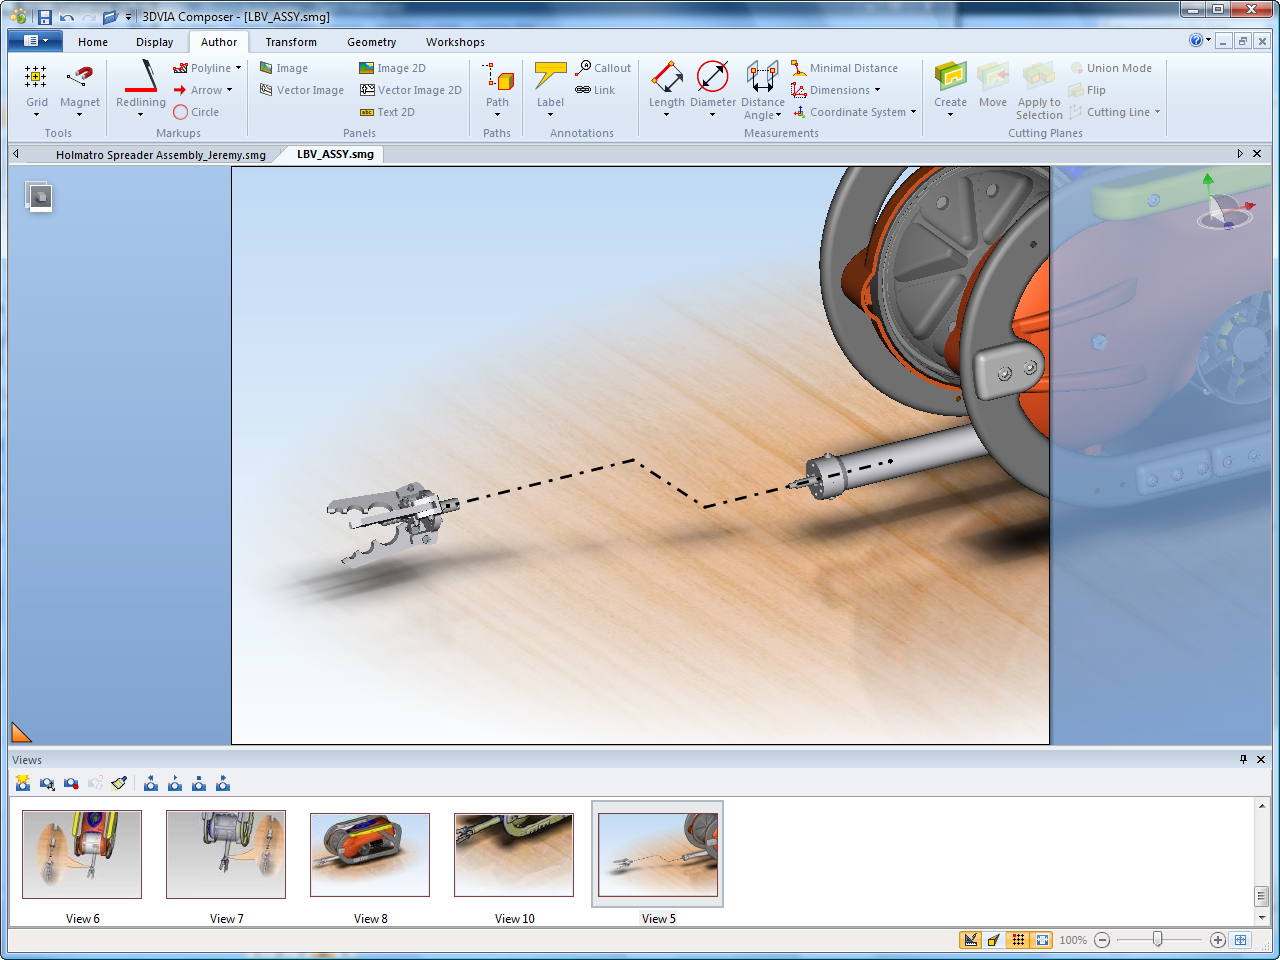Viewport: 1280px width, 960px height.
Task: Toggle the grid mode in status bar
Action: [1018, 940]
